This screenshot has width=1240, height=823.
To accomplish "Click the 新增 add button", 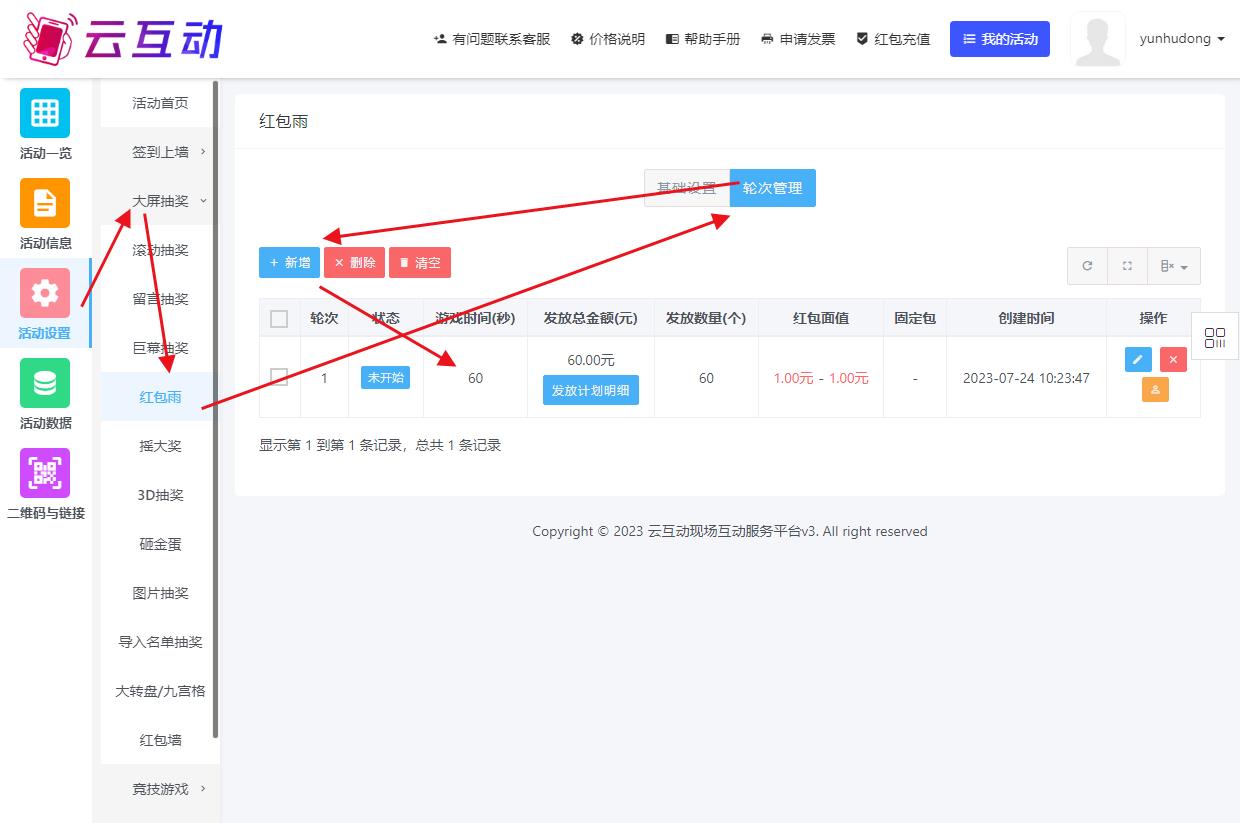I will [x=289, y=263].
